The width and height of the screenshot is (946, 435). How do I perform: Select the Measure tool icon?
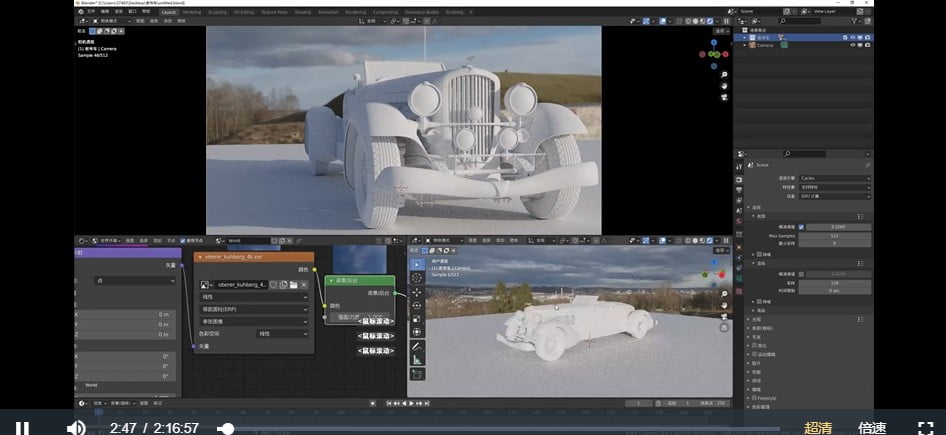[x=417, y=360]
